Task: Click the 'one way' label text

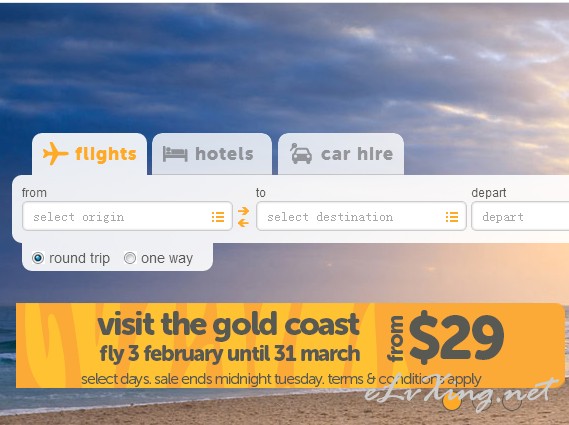Action: [x=167, y=258]
